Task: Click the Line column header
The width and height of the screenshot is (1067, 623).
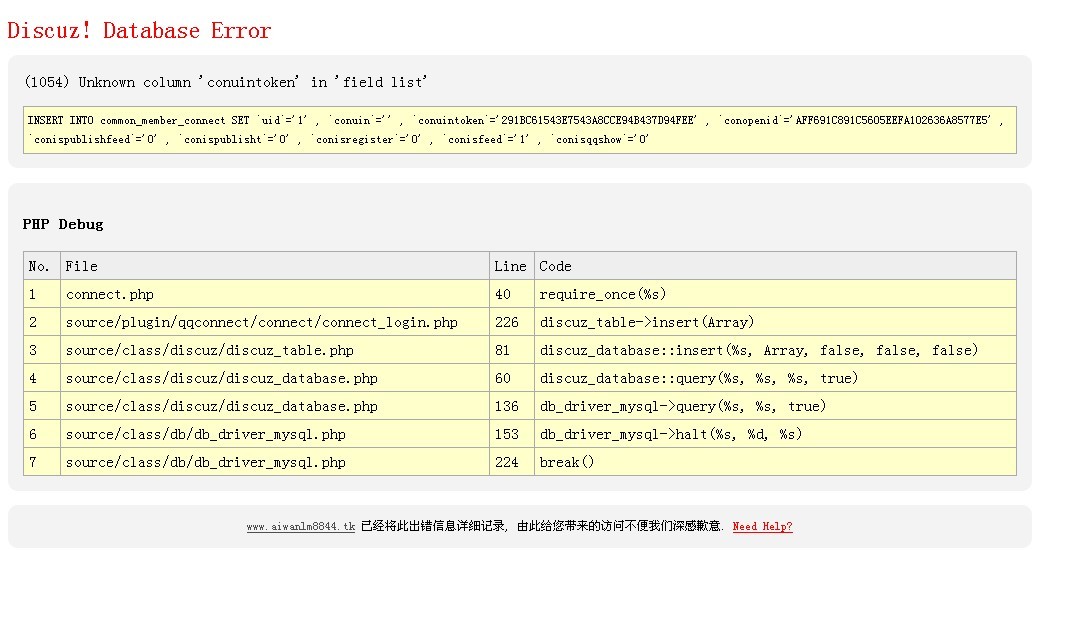Action: (x=512, y=266)
